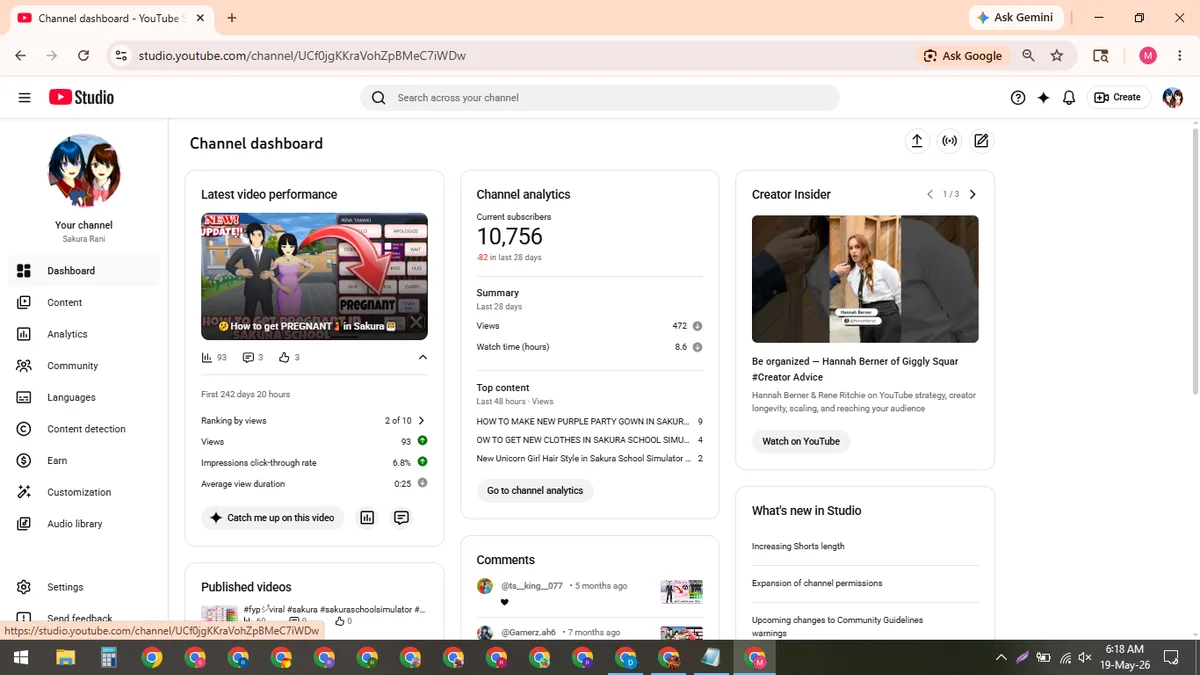The image size is (1200, 675).
Task: Open the Ask Studio sparkle icon
Action: tap(1044, 97)
